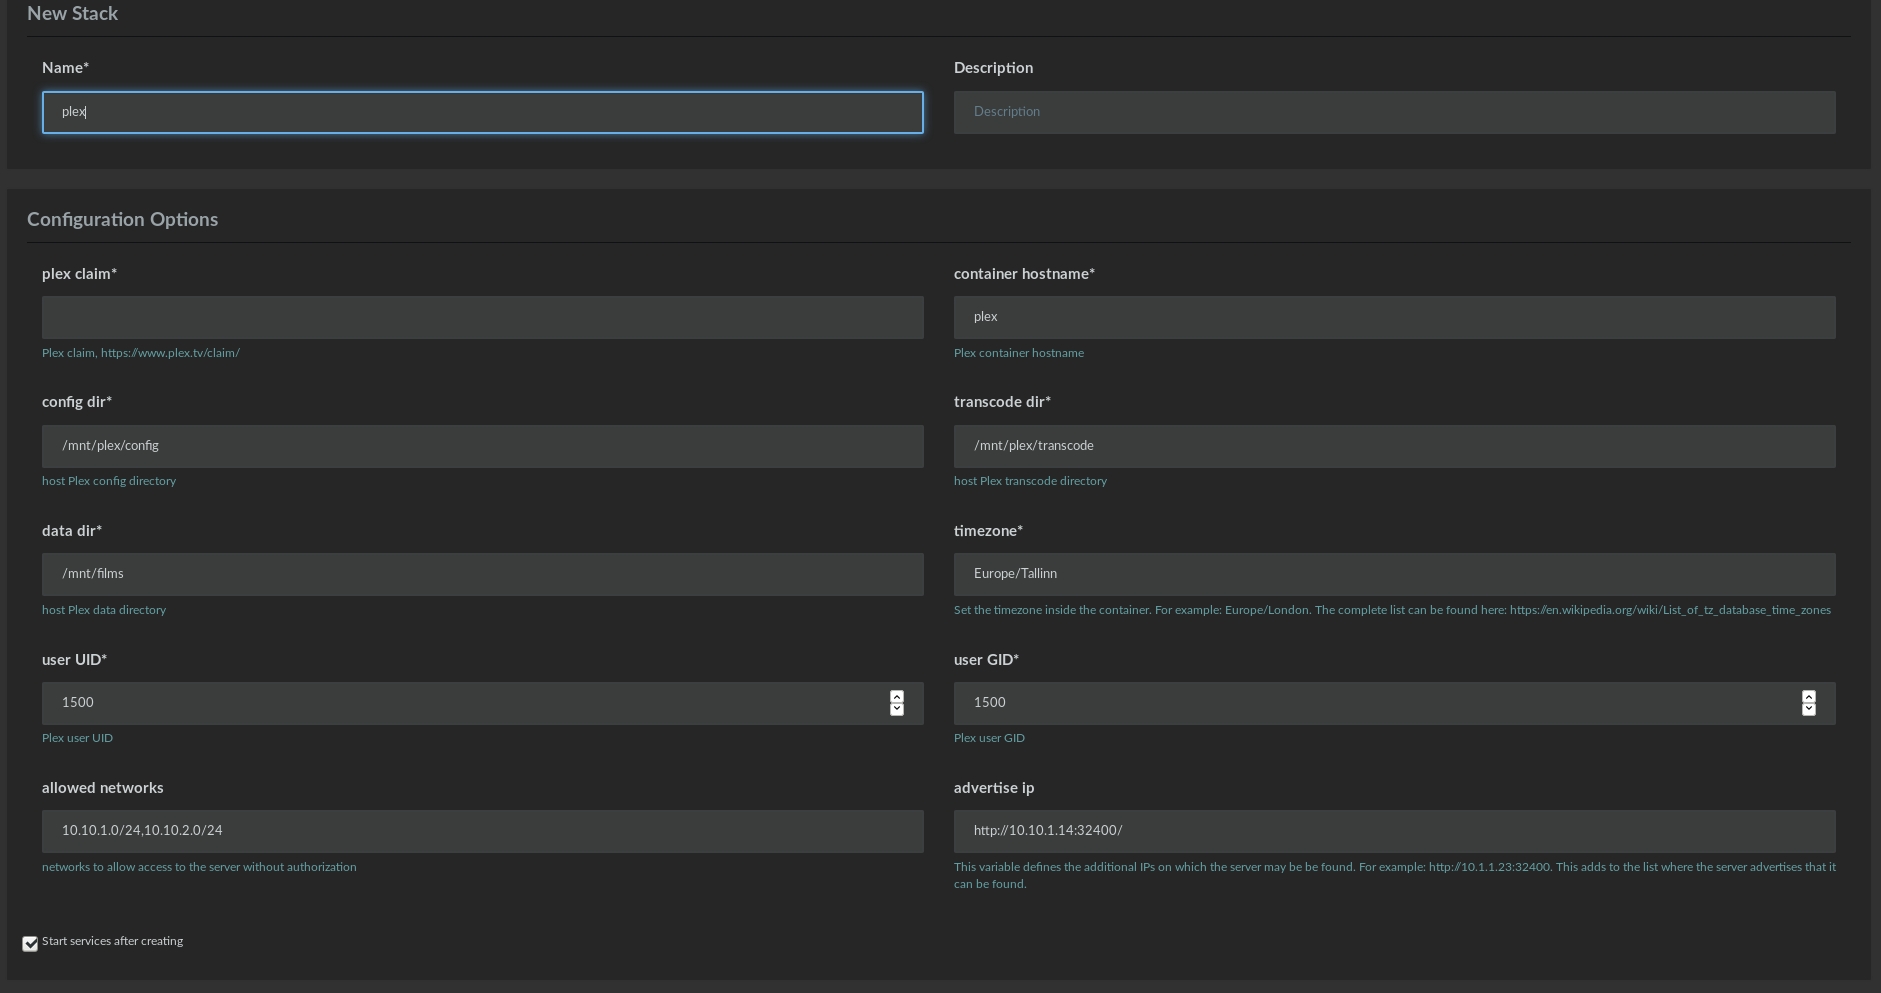Click the timezone field with Europe/Tallinn
The height and width of the screenshot is (993, 1881).
pos(1394,574)
